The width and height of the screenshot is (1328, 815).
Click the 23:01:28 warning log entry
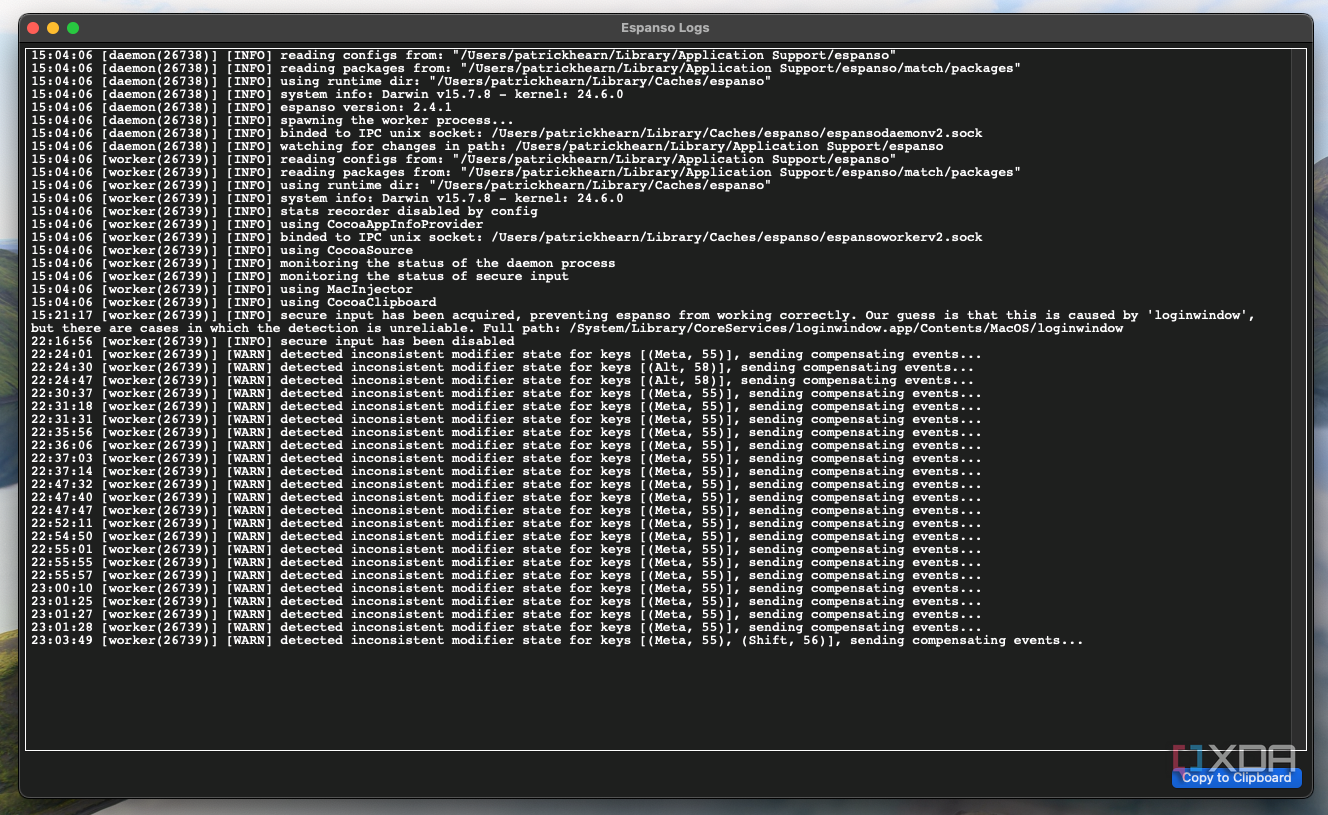point(507,627)
